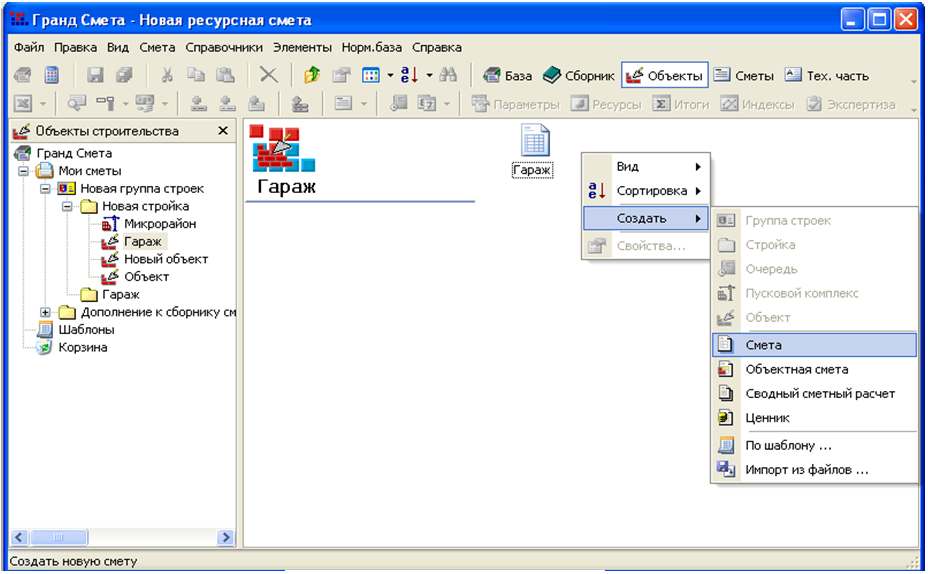
Task: Click the Создать context menu item
Action: pos(646,218)
